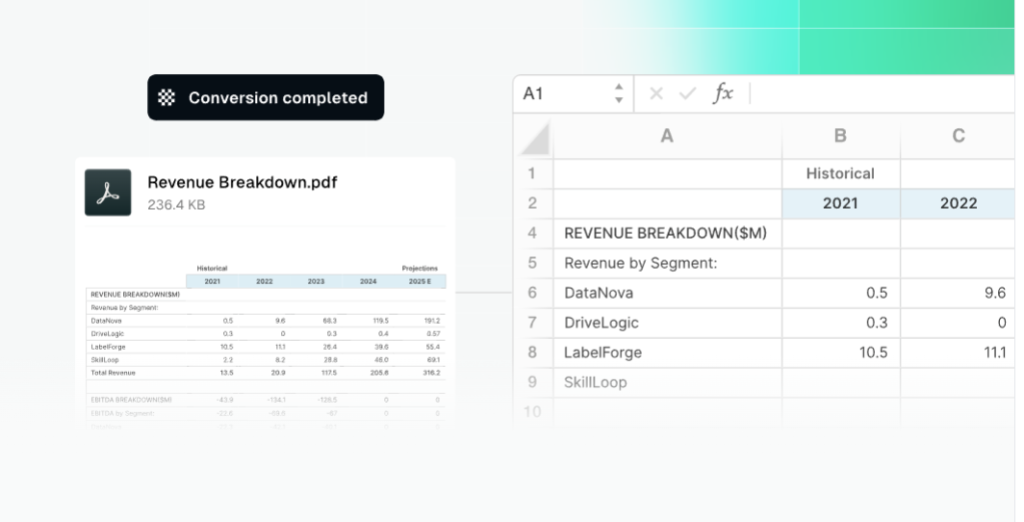Click the Conversion completed notification
The image size is (1024, 522).
point(265,98)
